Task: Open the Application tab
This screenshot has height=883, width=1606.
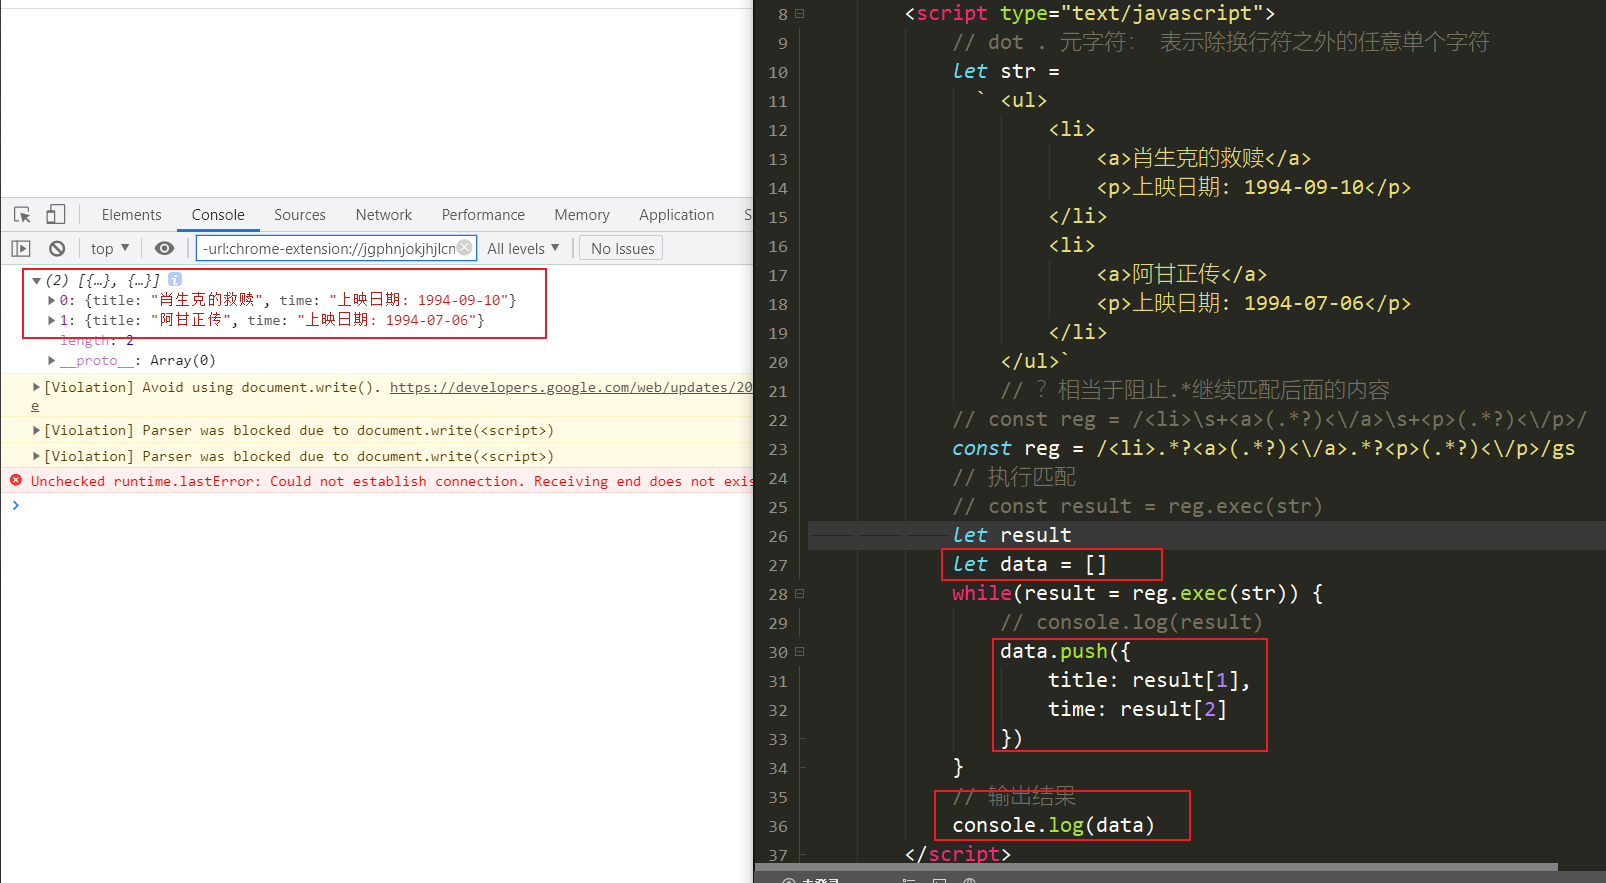Action: pyautogui.click(x=677, y=215)
